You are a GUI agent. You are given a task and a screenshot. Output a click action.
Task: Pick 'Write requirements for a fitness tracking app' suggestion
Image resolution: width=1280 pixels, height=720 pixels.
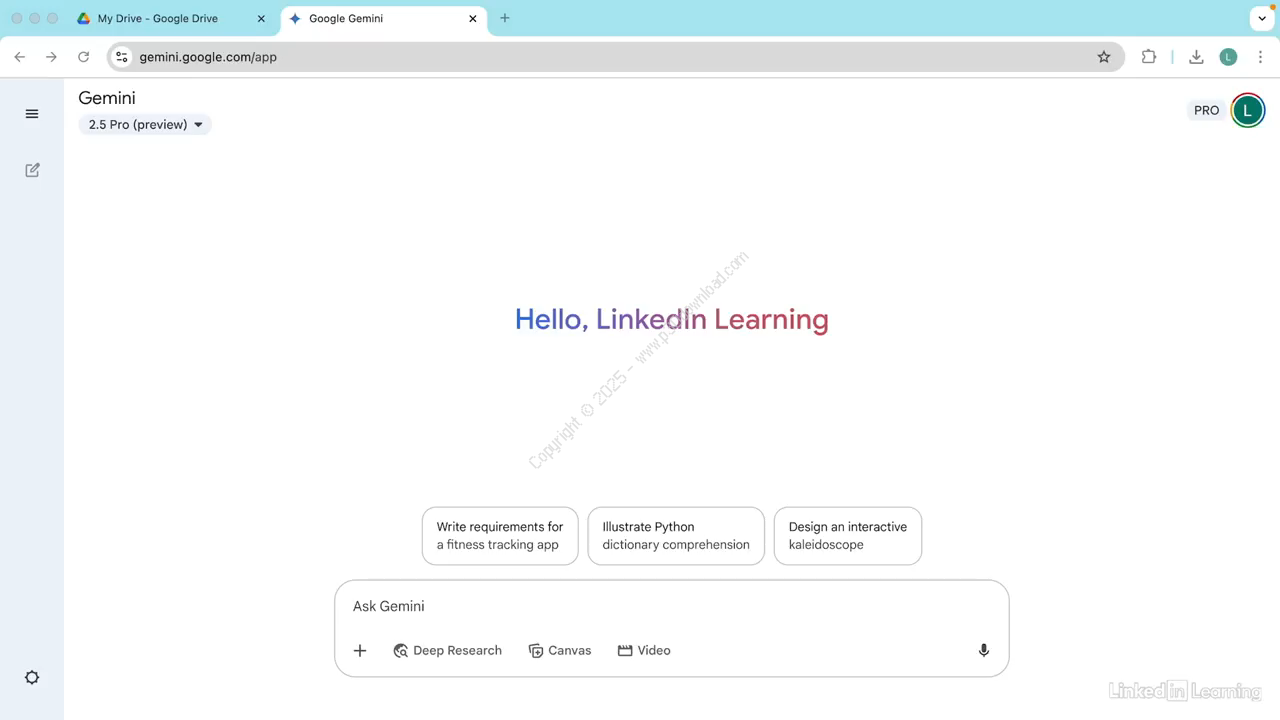coord(500,536)
